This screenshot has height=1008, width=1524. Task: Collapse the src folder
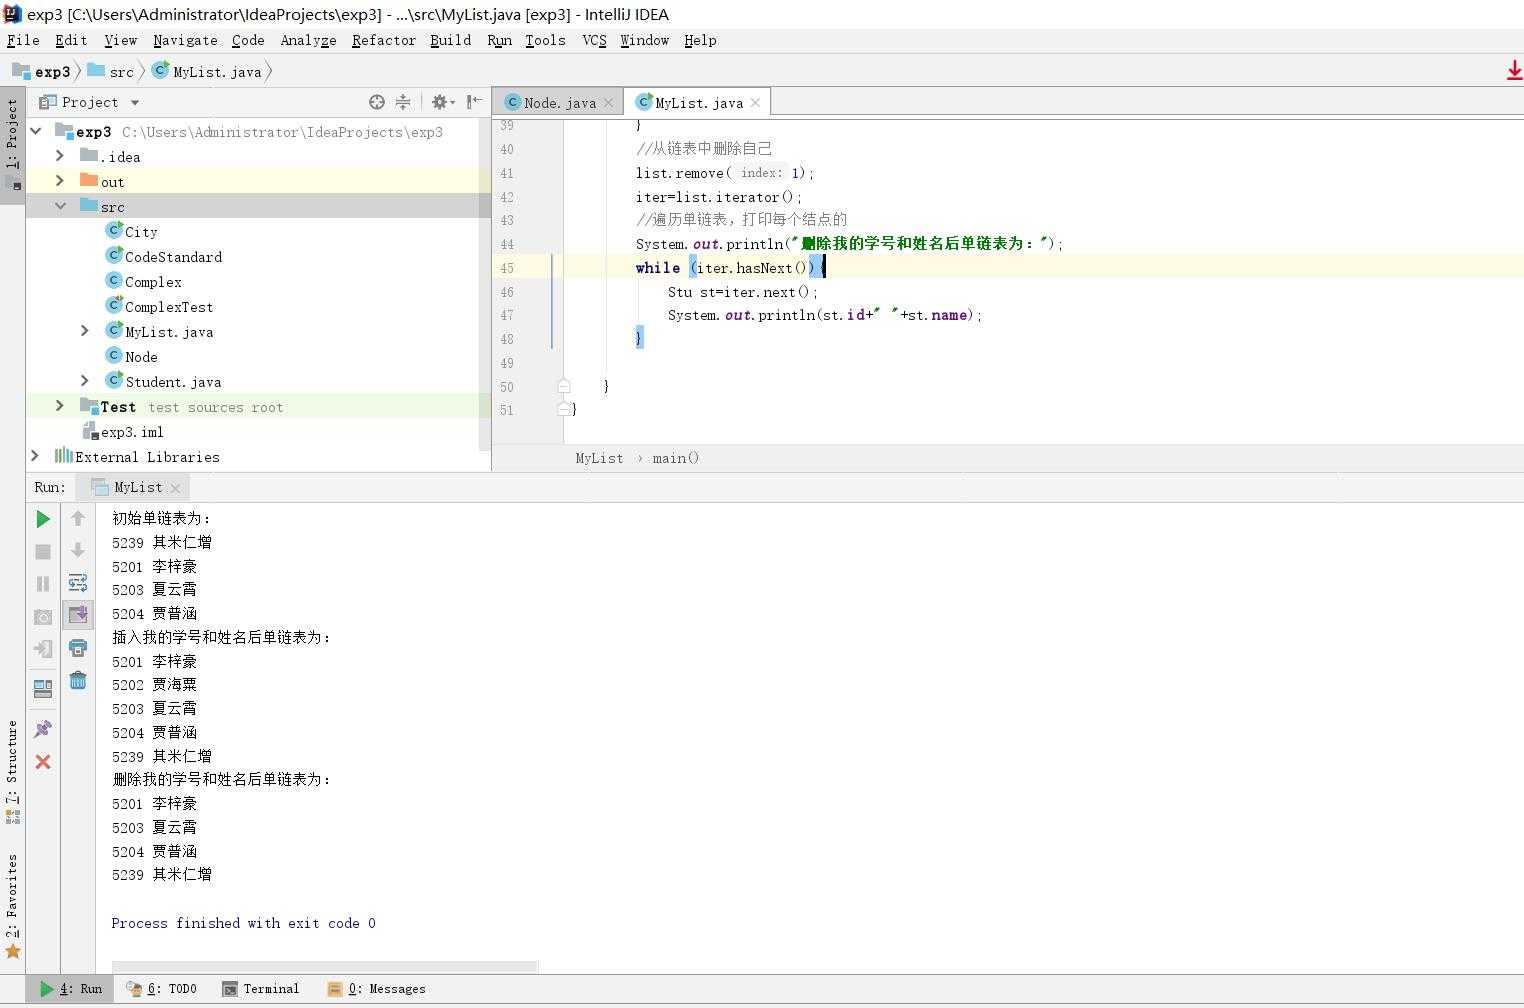[x=60, y=206]
